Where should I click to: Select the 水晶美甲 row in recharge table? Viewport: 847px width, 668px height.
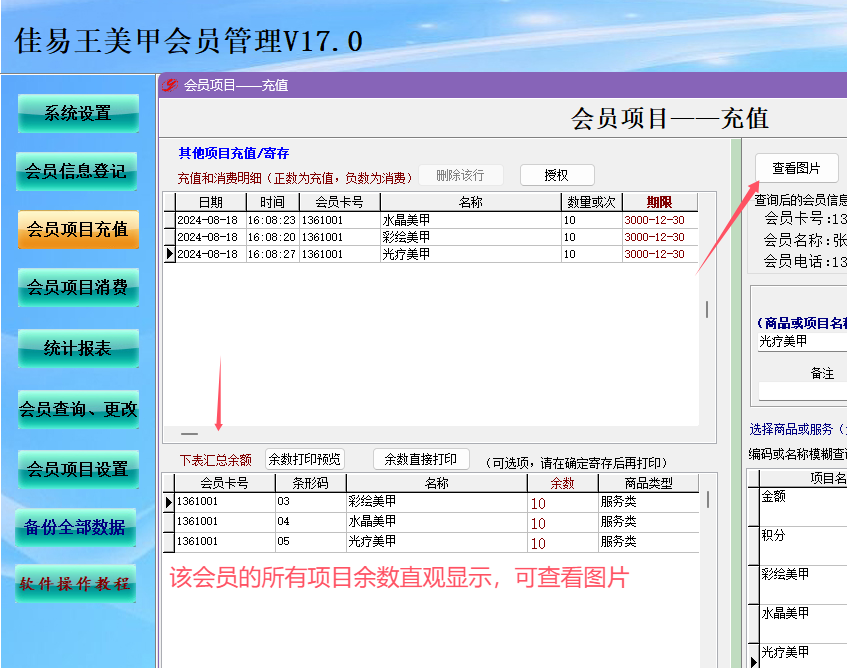tap(431, 220)
